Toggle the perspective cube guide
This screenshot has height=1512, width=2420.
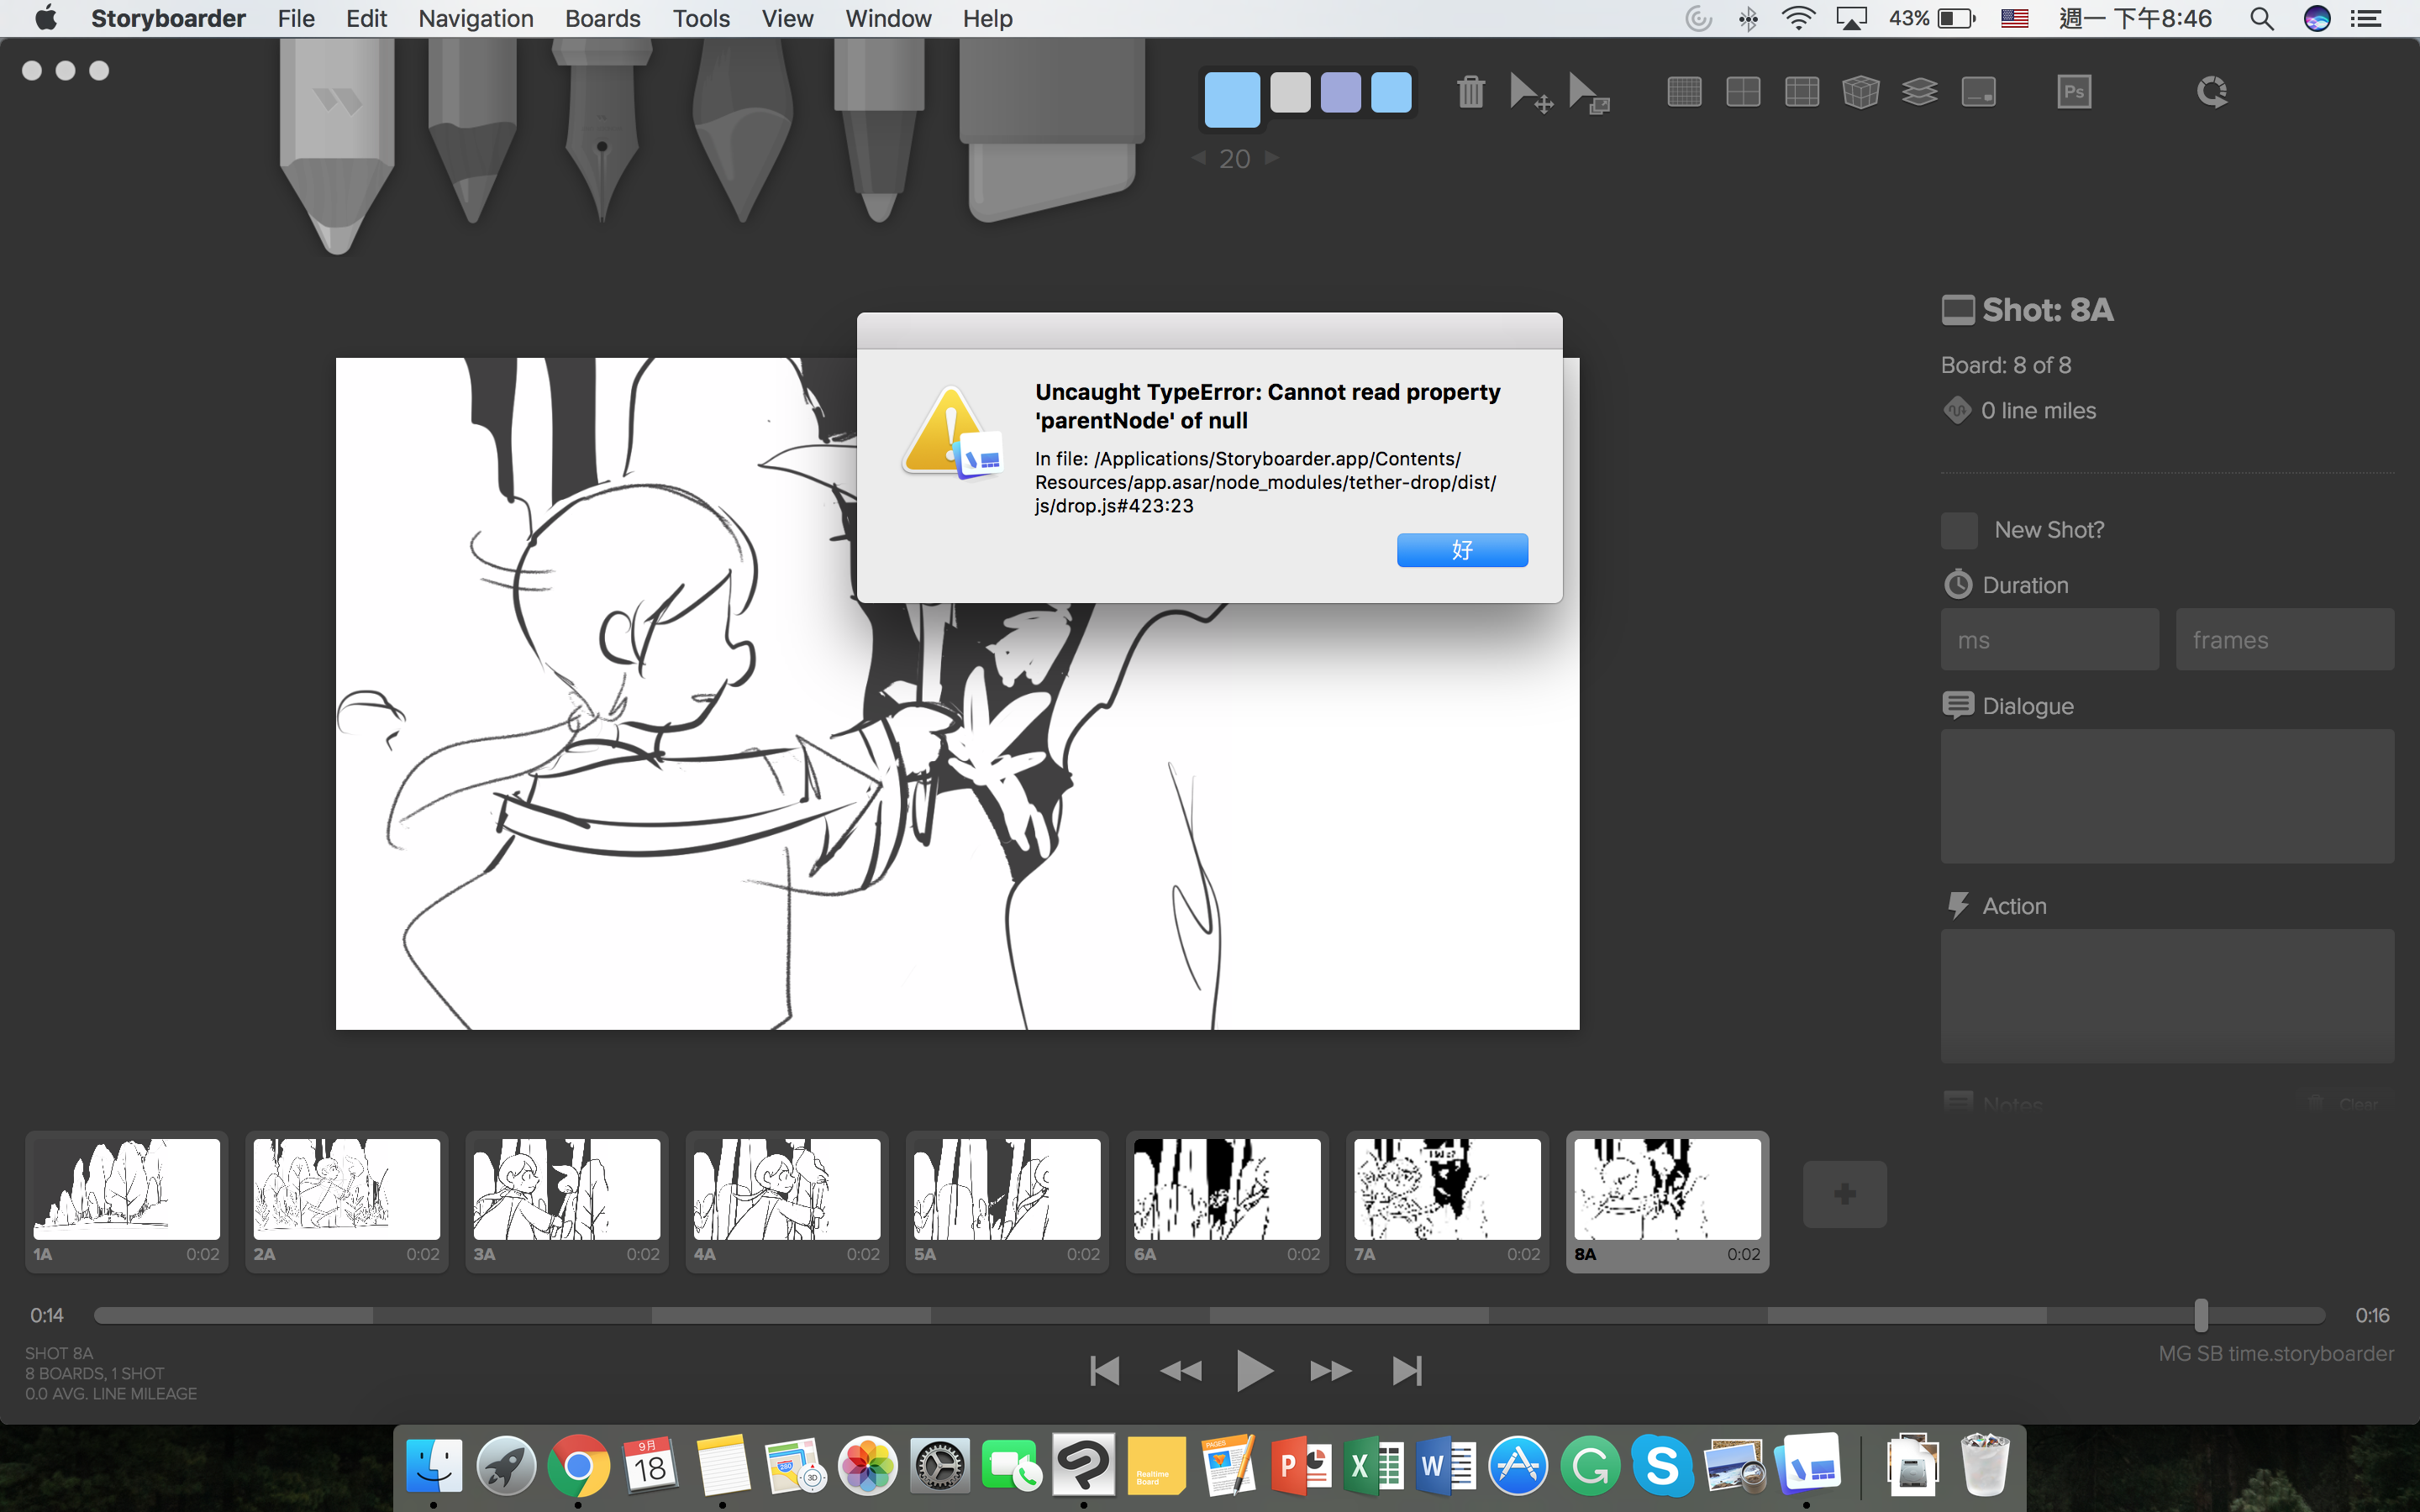coord(1861,91)
